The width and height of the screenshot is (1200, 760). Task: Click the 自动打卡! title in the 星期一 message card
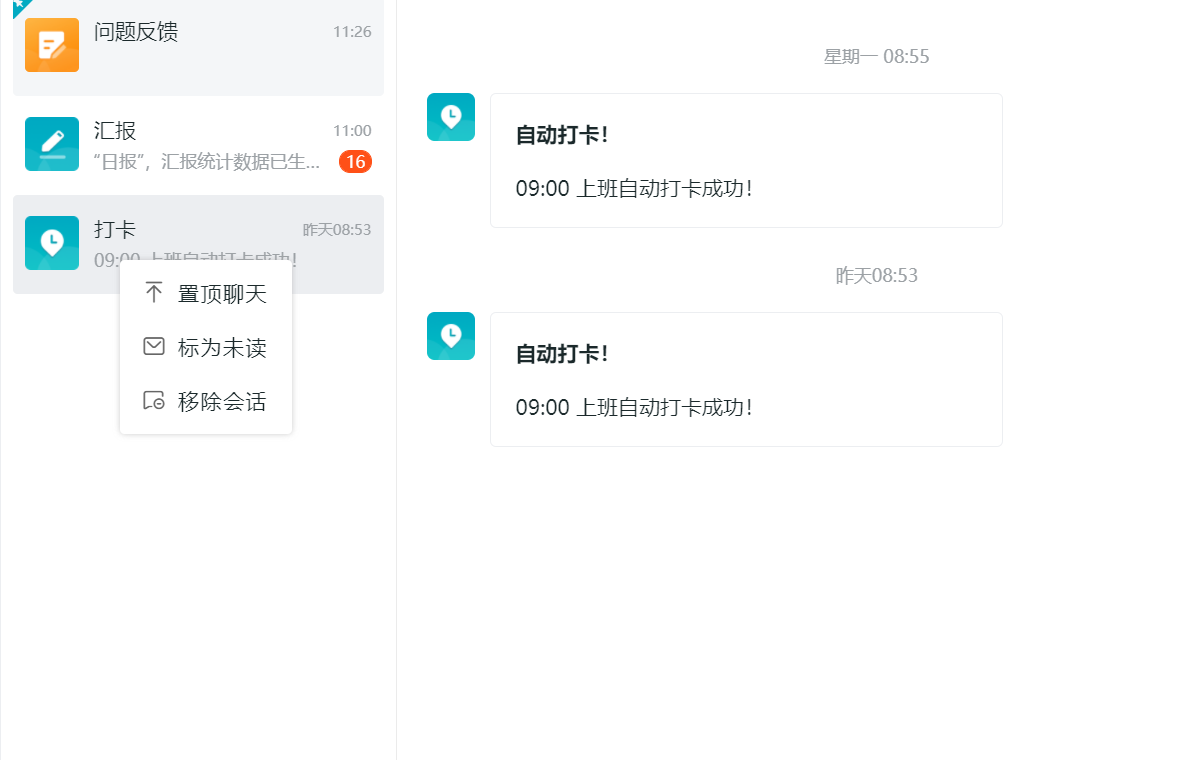562,135
